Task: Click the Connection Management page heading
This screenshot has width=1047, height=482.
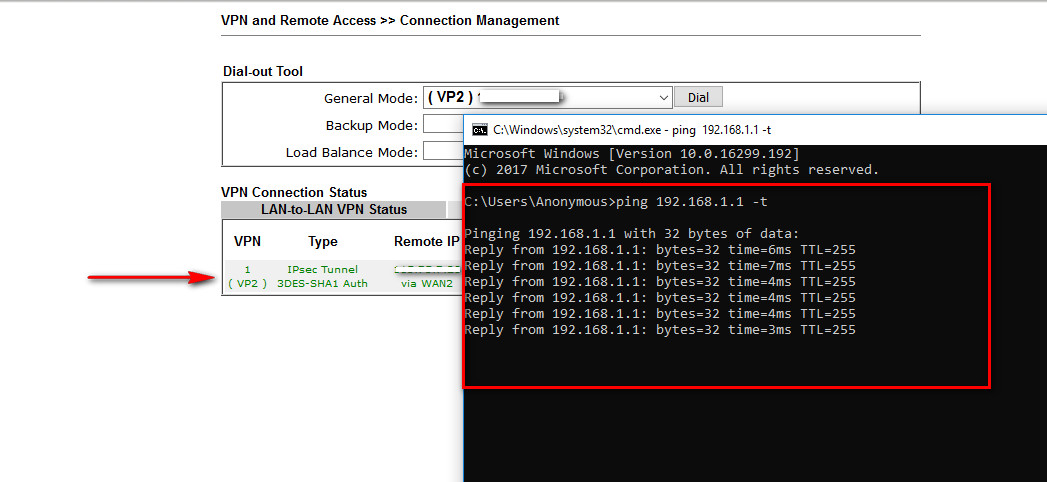Action: pos(390,20)
